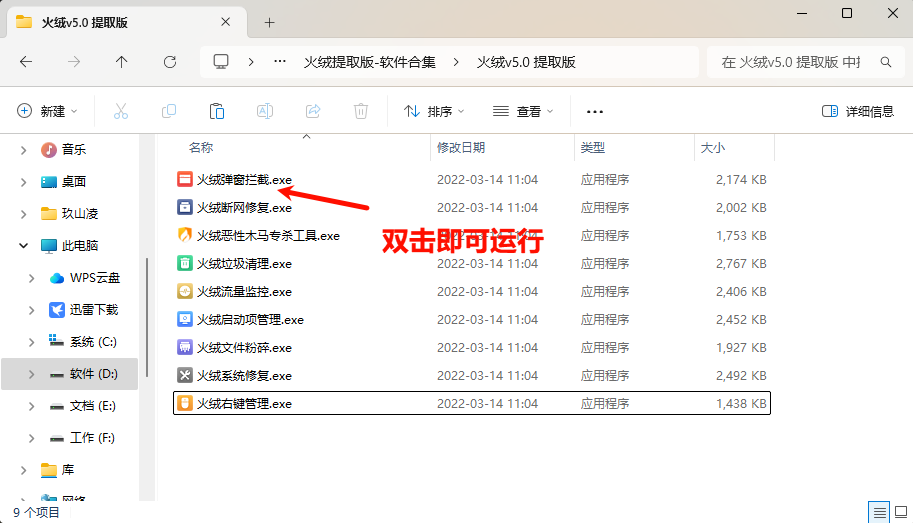Click 火绒v5.0 提取版 breadcrumb segment

click(x=526, y=62)
